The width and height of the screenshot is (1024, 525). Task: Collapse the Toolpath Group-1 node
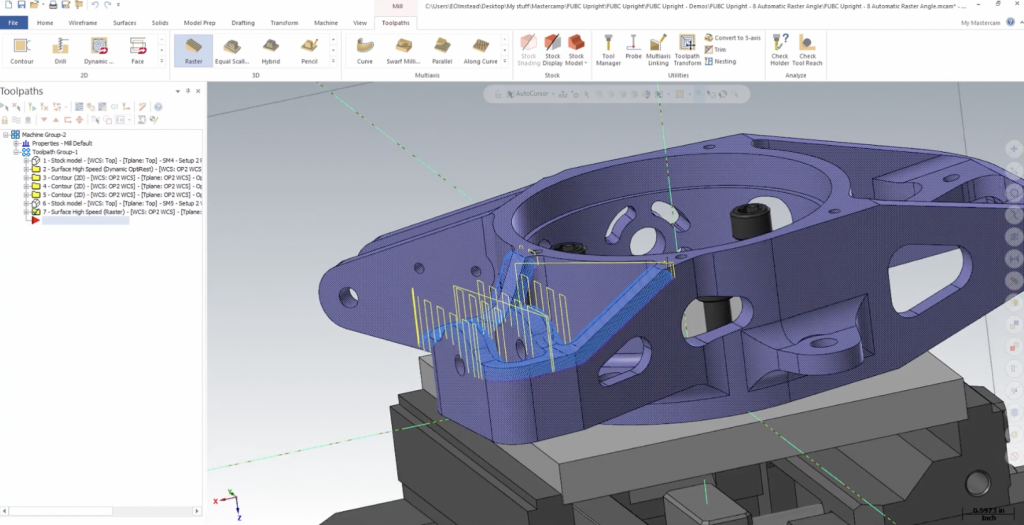pyautogui.click(x=16, y=151)
